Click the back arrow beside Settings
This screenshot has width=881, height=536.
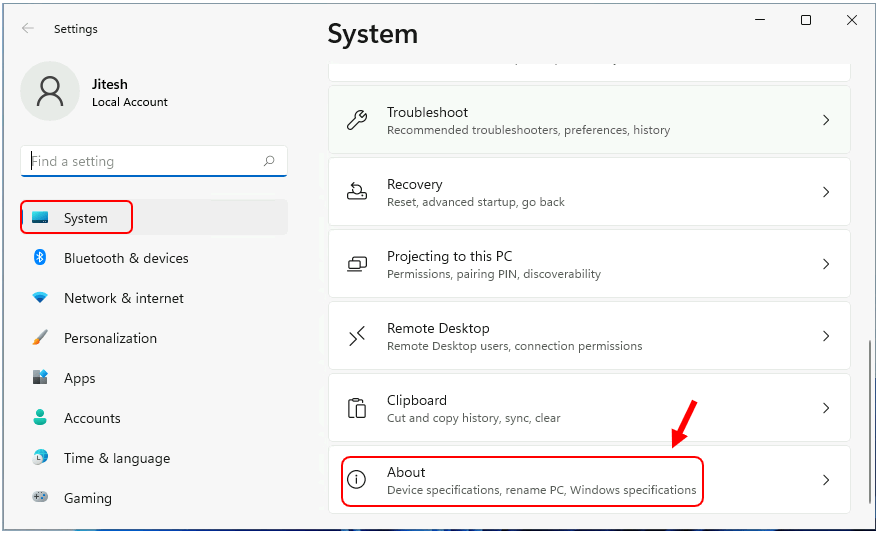click(x=28, y=28)
